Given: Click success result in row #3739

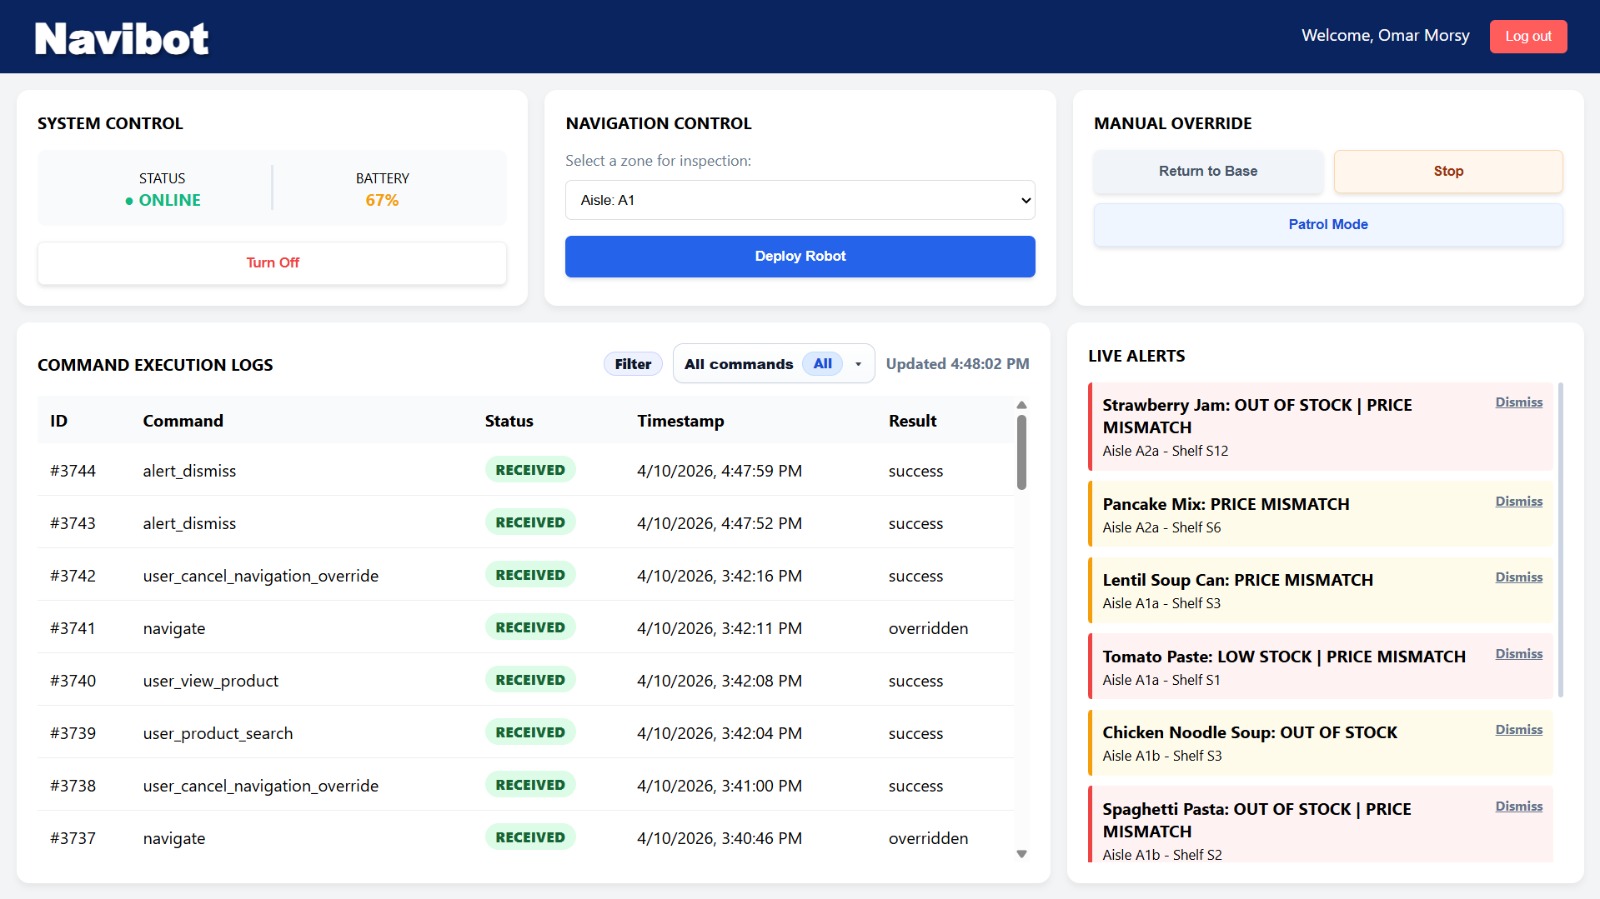Looking at the screenshot, I should (916, 734).
